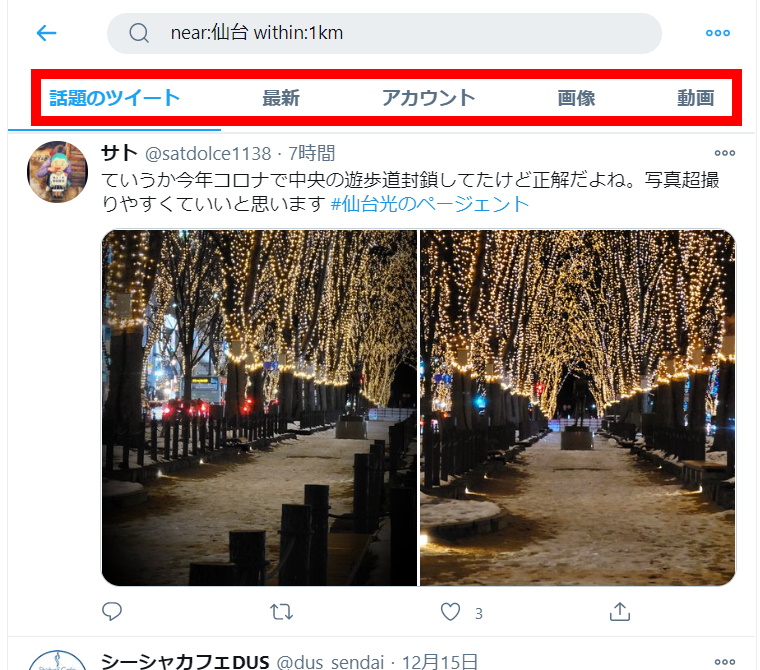Click the magnifier icon in search bar
Viewport: 760px width, 670px height.
(x=139, y=33)
